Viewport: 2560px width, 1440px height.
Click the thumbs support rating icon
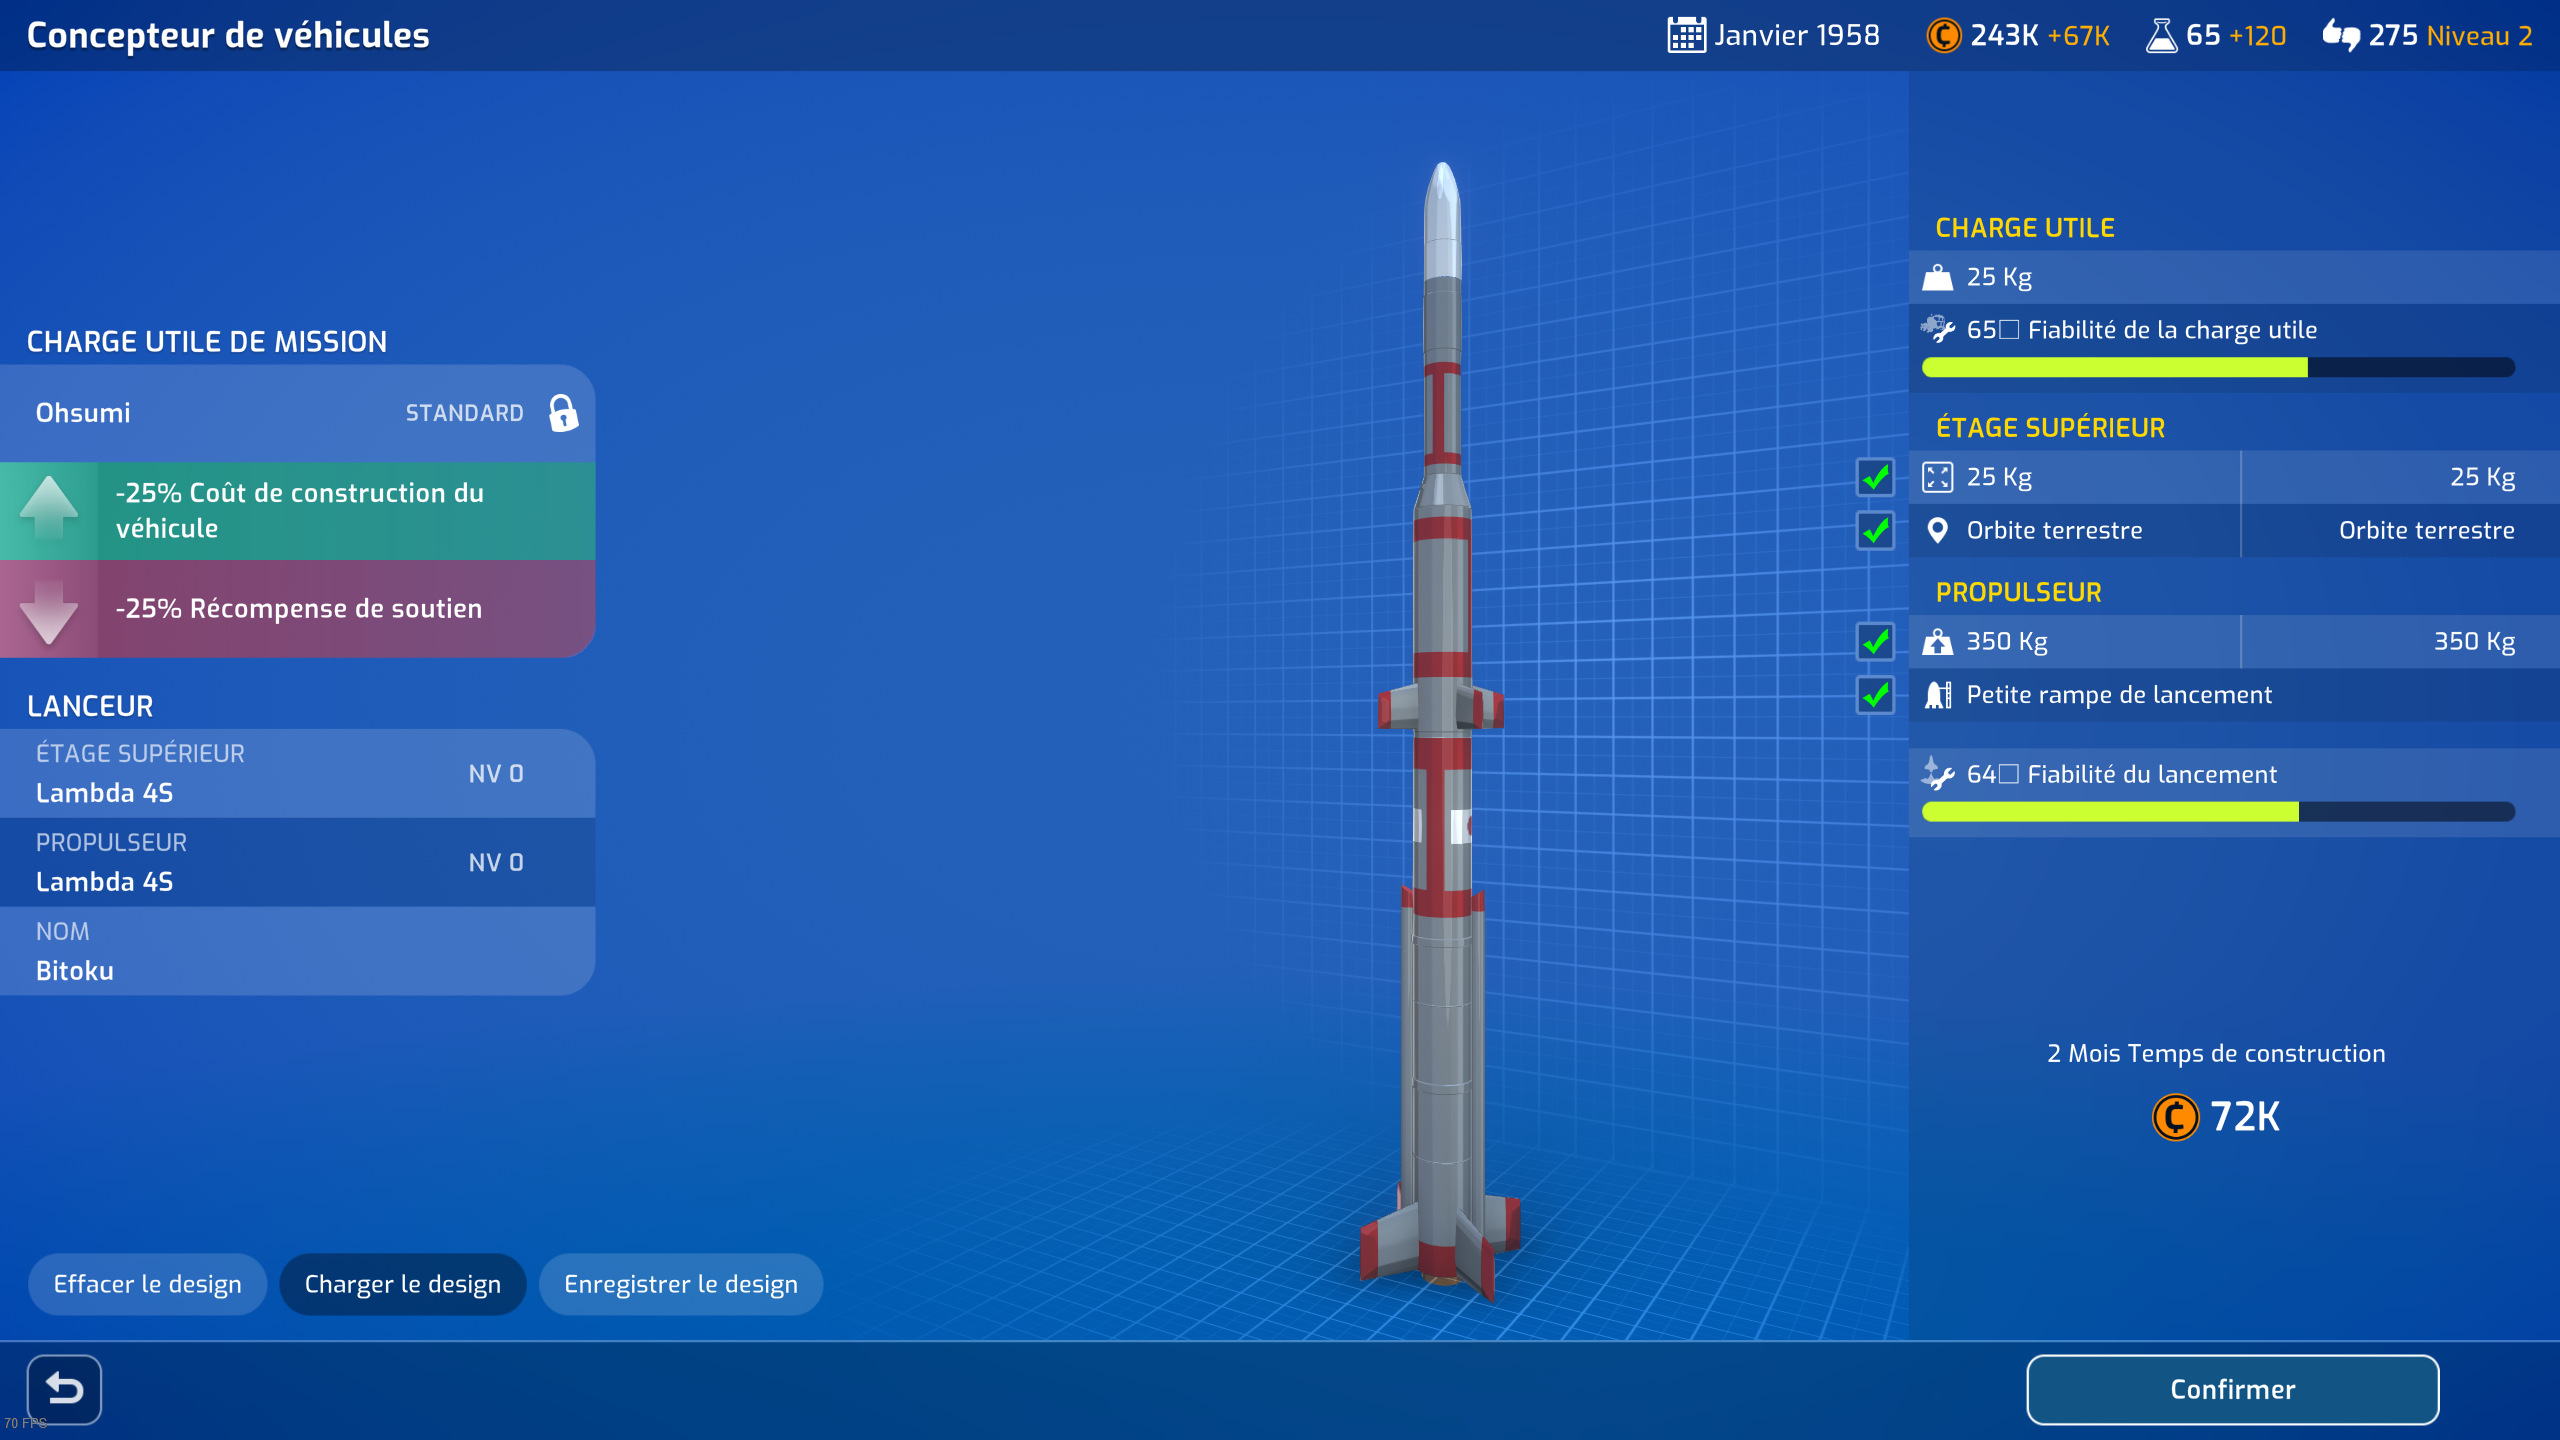pyautogui.click(x=2341, y=35)
